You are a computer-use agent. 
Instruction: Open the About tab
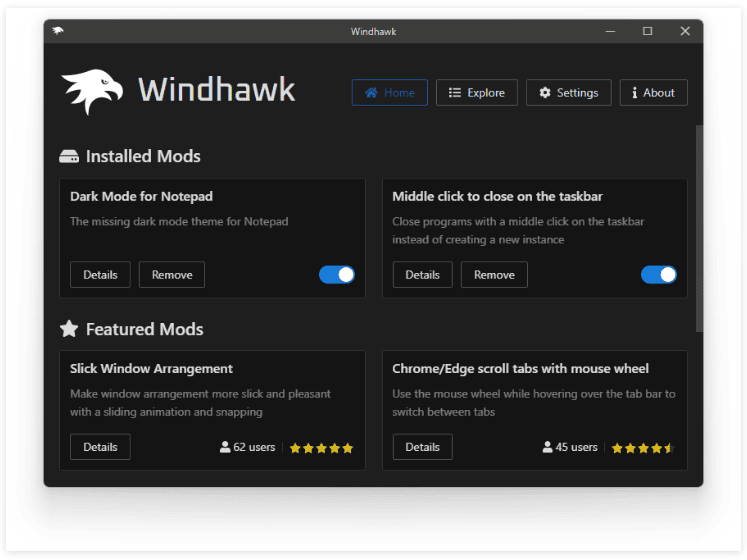coord(654,92)
